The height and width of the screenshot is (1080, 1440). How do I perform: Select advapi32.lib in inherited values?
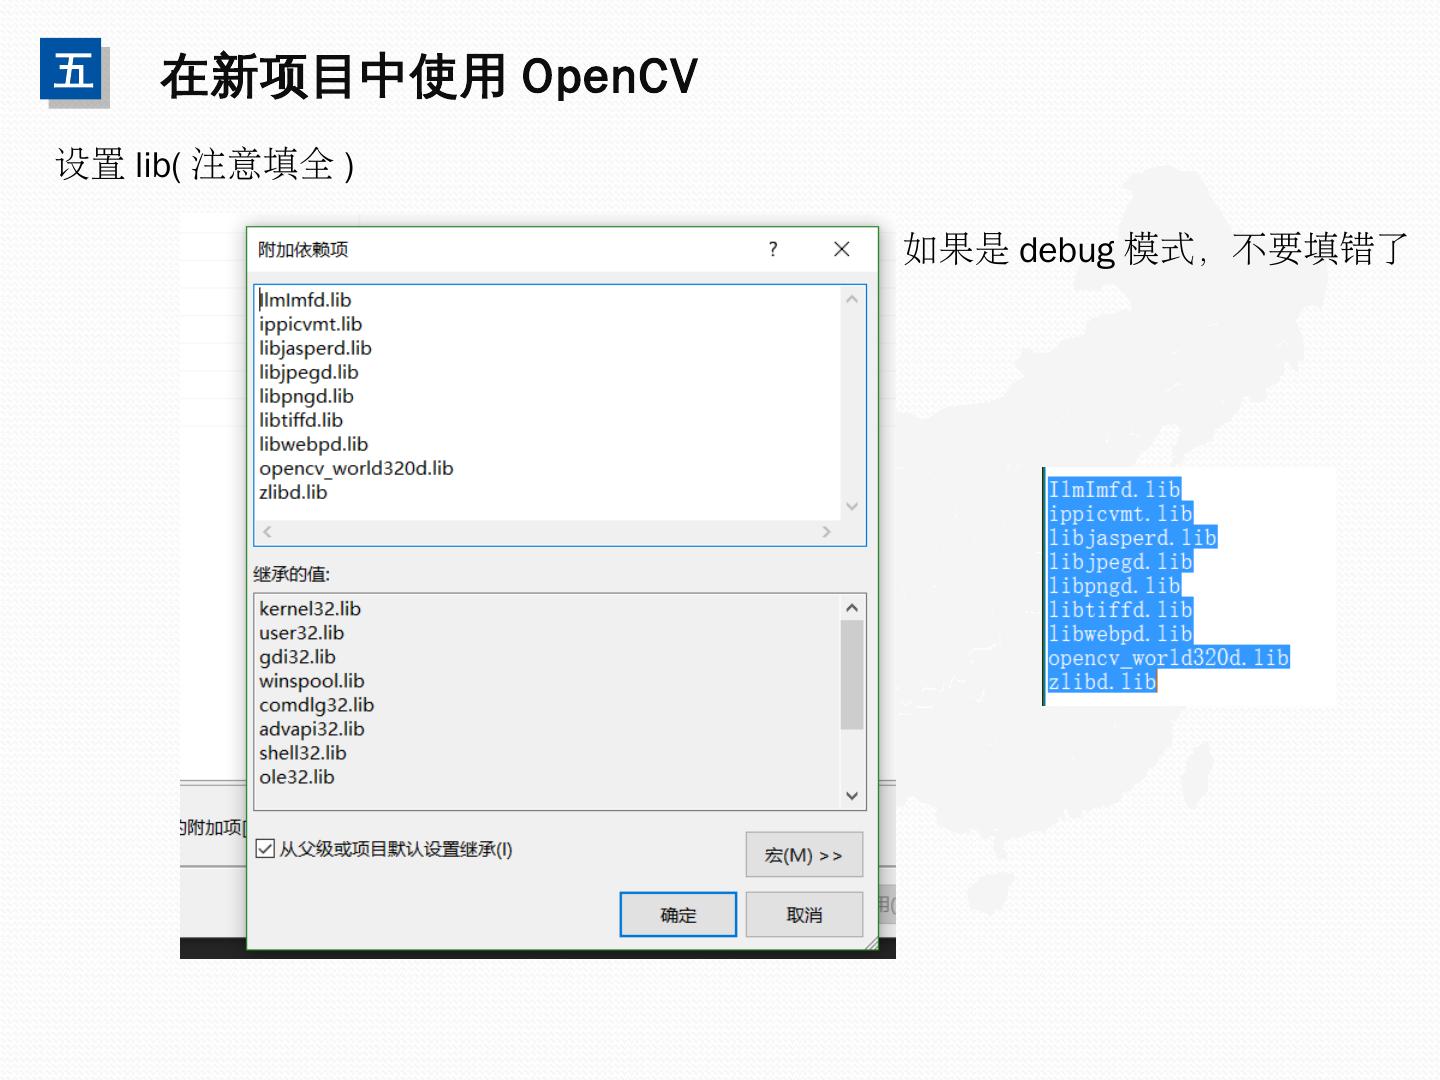312,729
